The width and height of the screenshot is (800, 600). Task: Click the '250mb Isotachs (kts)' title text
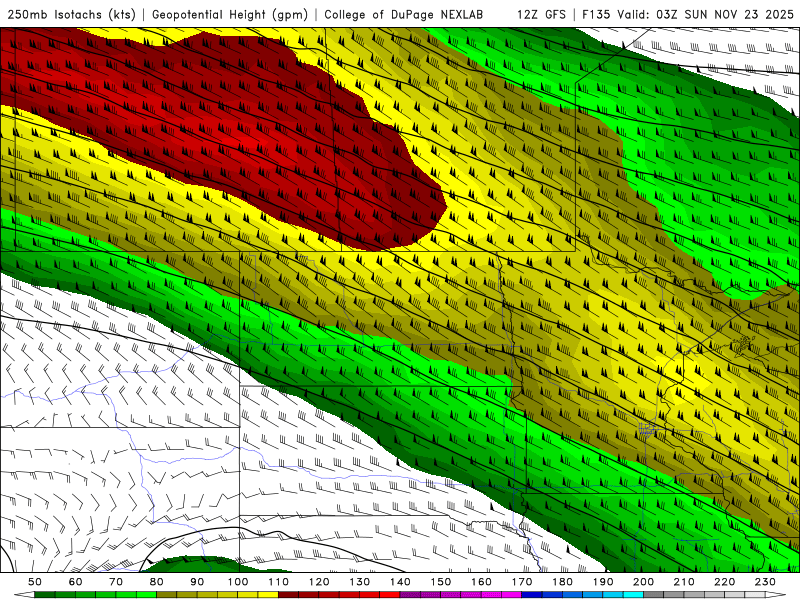tap(71, 14)
